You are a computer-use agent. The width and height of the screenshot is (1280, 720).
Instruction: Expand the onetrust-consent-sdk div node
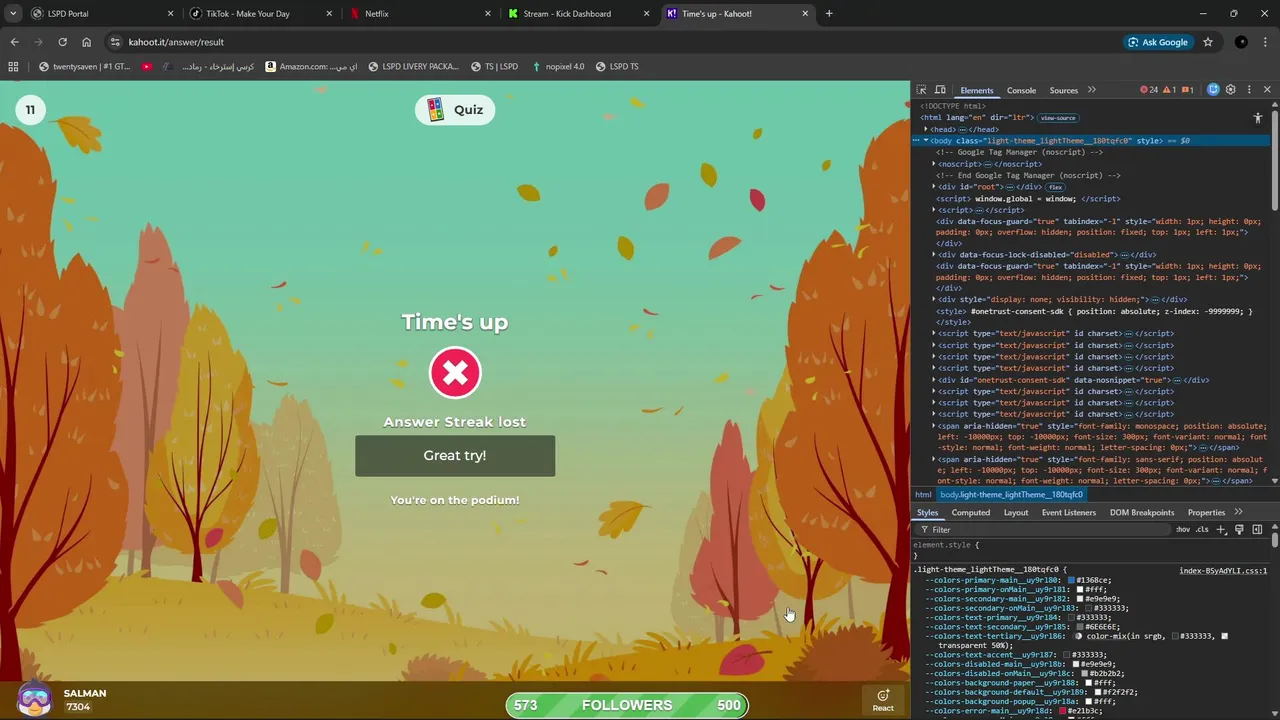934,380
